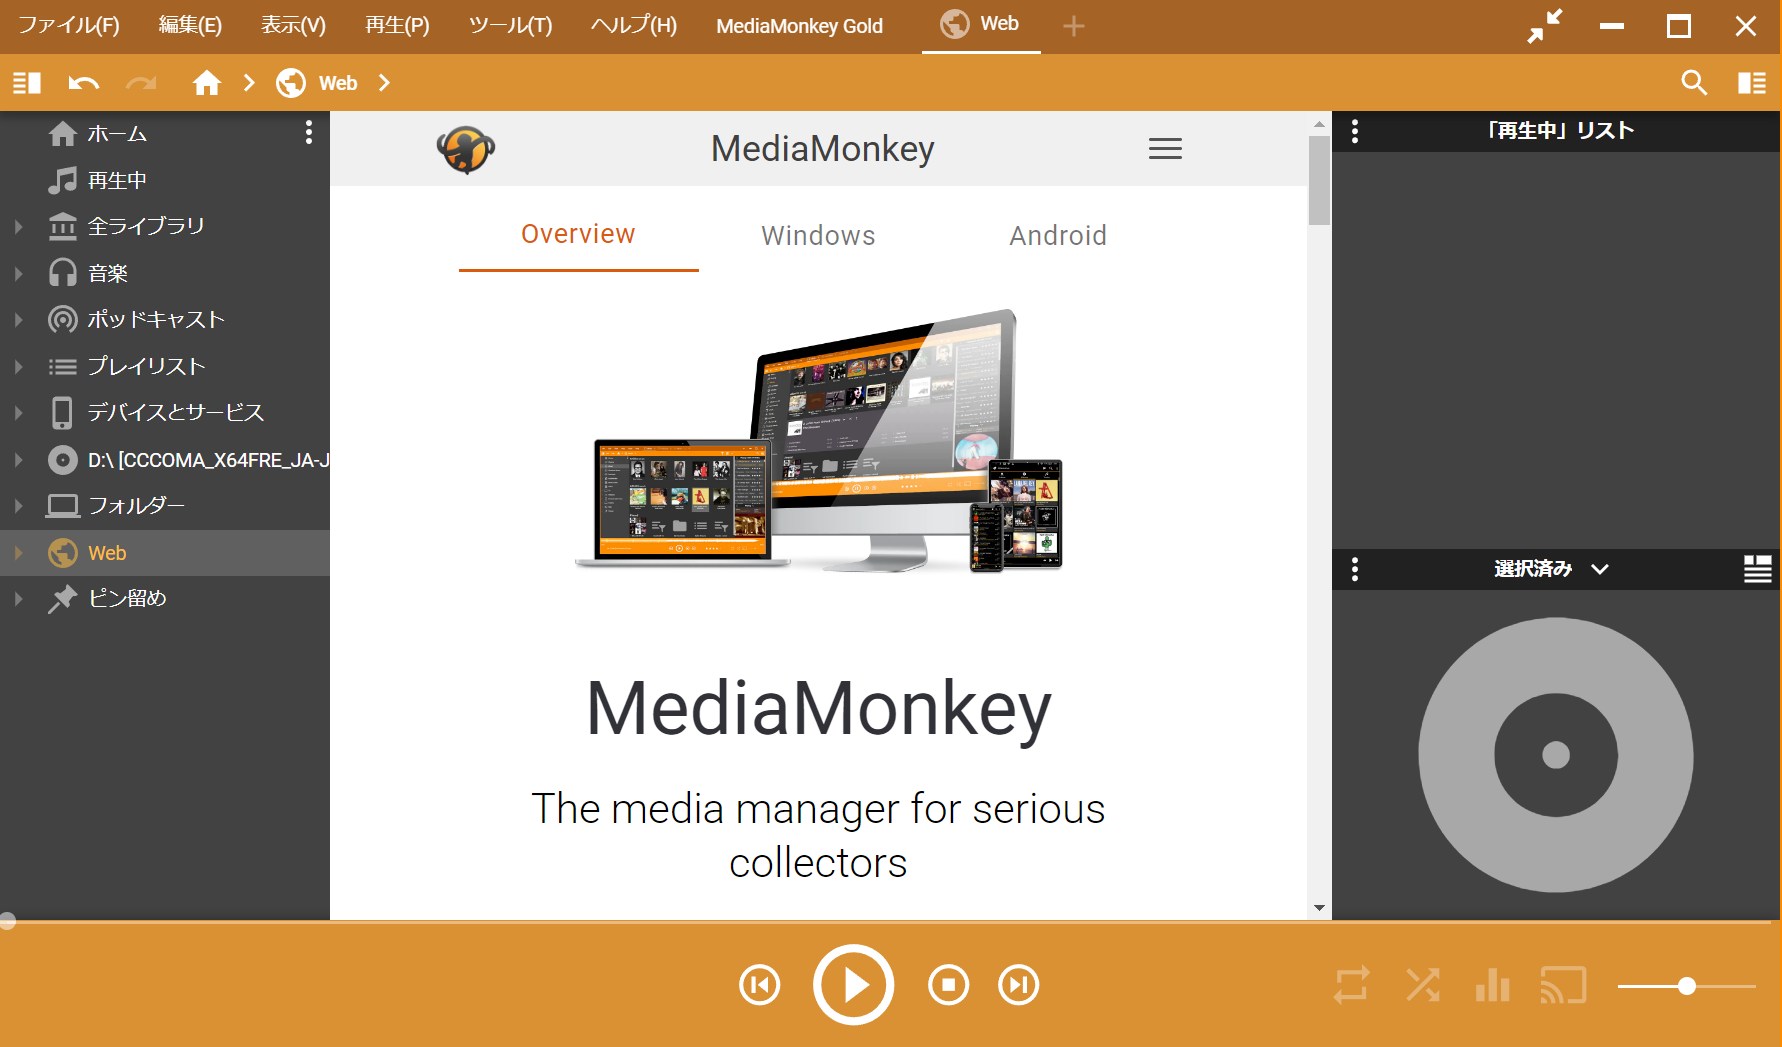Expand the ポッドキャスト tree arrow
Image resolution: width=1782 pixels, height=1047 pixels.
pyautogui.click(x=18, y=320)
